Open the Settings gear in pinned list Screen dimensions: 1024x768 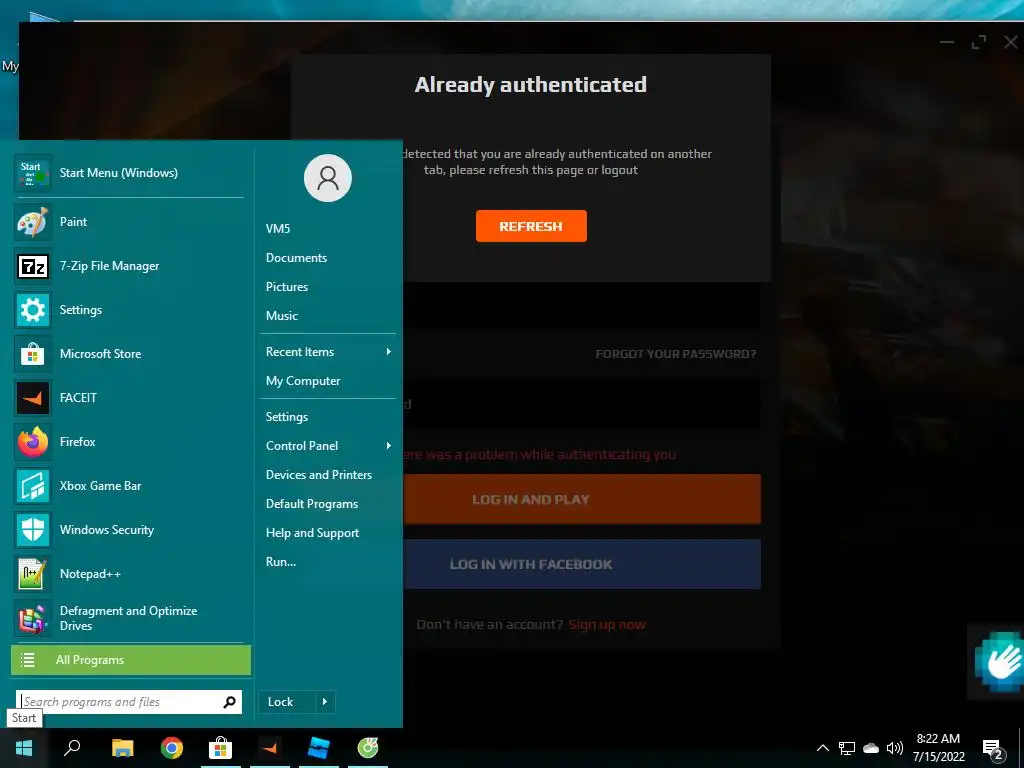pyautogui.click(x=32, y=310)
